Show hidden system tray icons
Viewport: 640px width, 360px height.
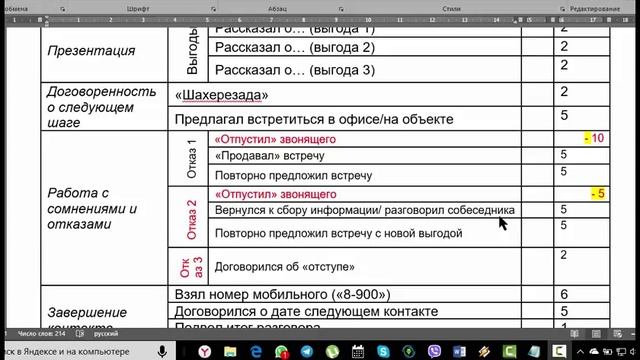580,351
